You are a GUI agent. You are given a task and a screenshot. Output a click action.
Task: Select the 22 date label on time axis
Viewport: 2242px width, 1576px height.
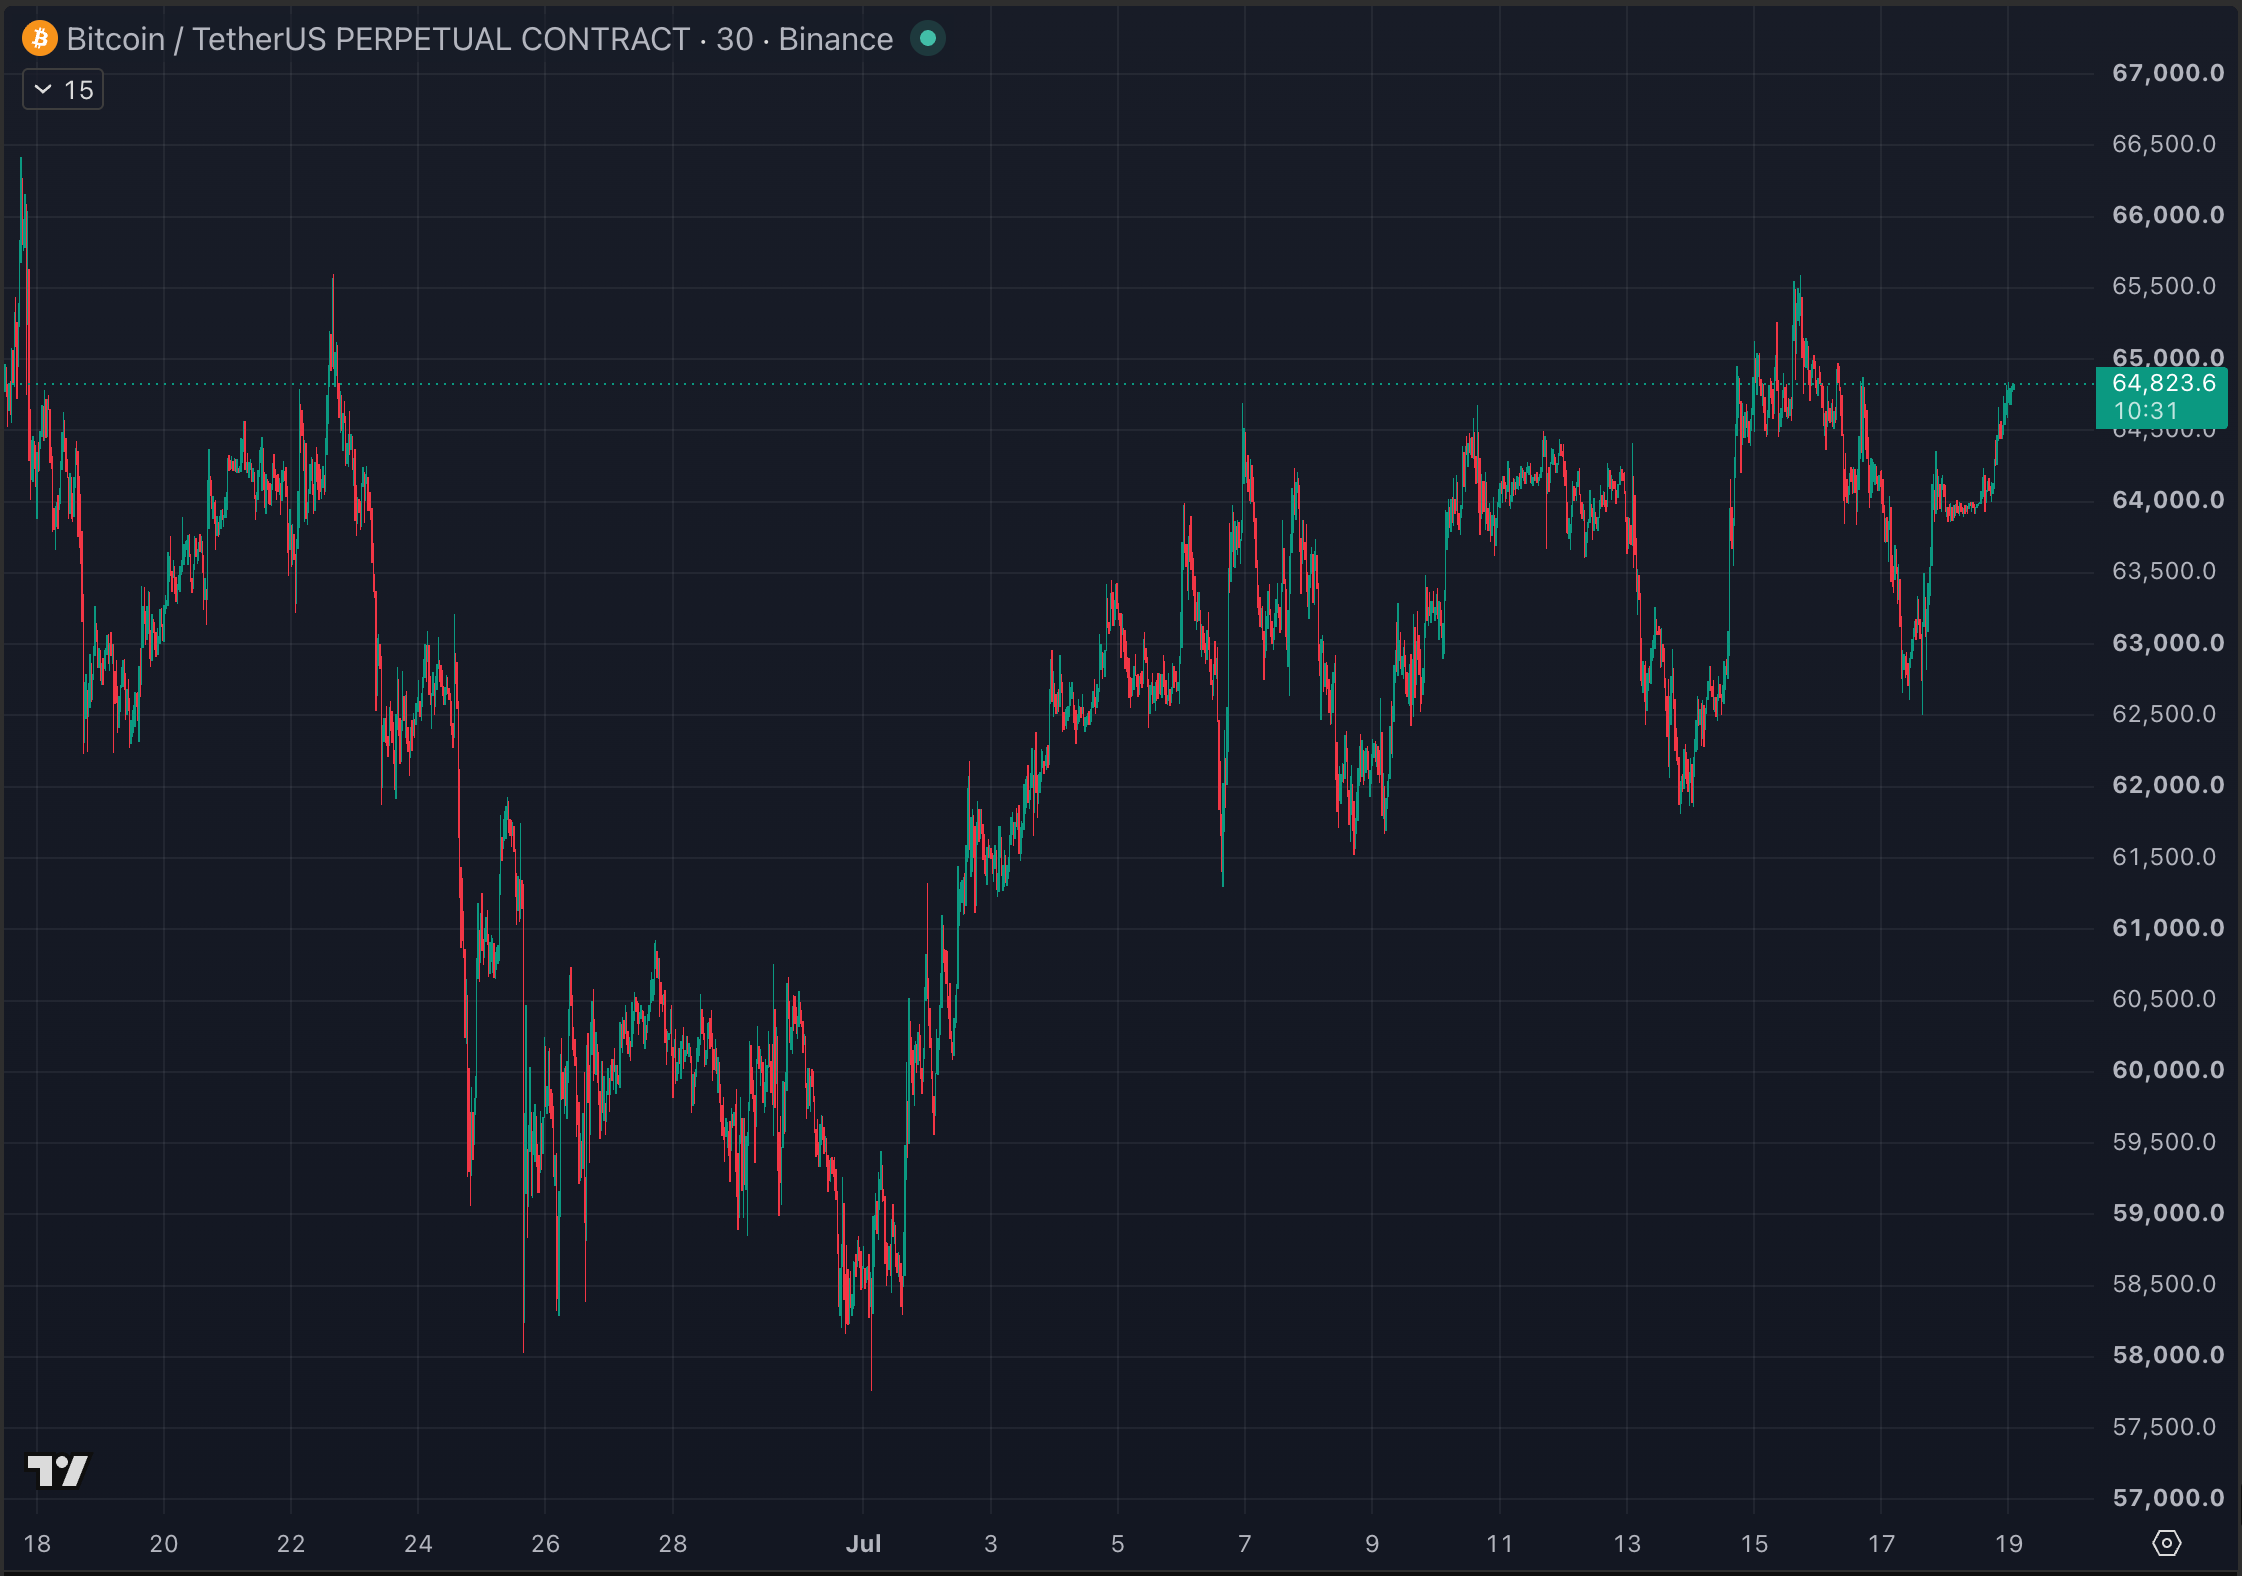pos(291,1544)
